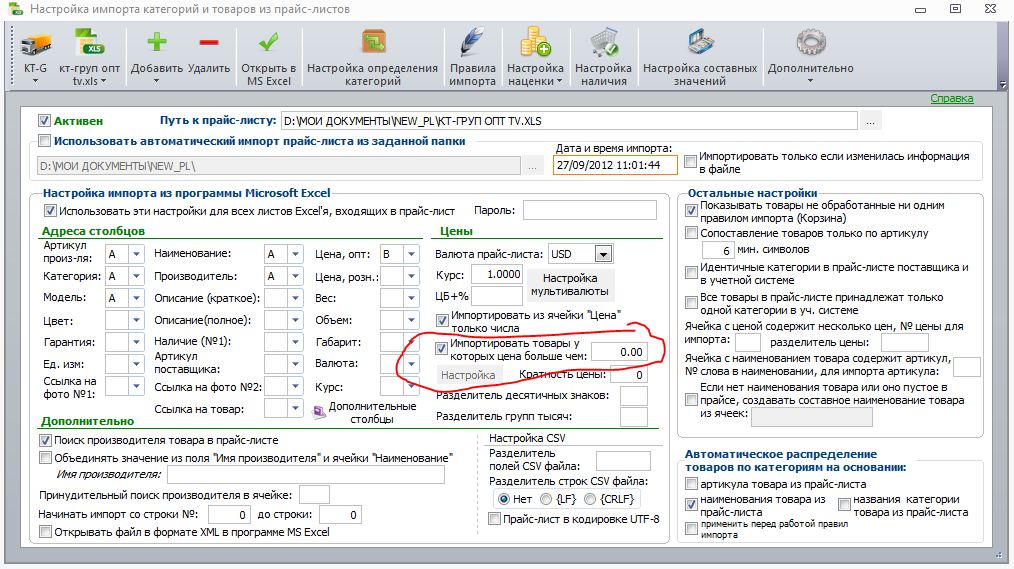Toggle Поиск производителя товара в прайс-листе
The width and height of the screenshot is (1014, 569).
click(x=45, y=440)
